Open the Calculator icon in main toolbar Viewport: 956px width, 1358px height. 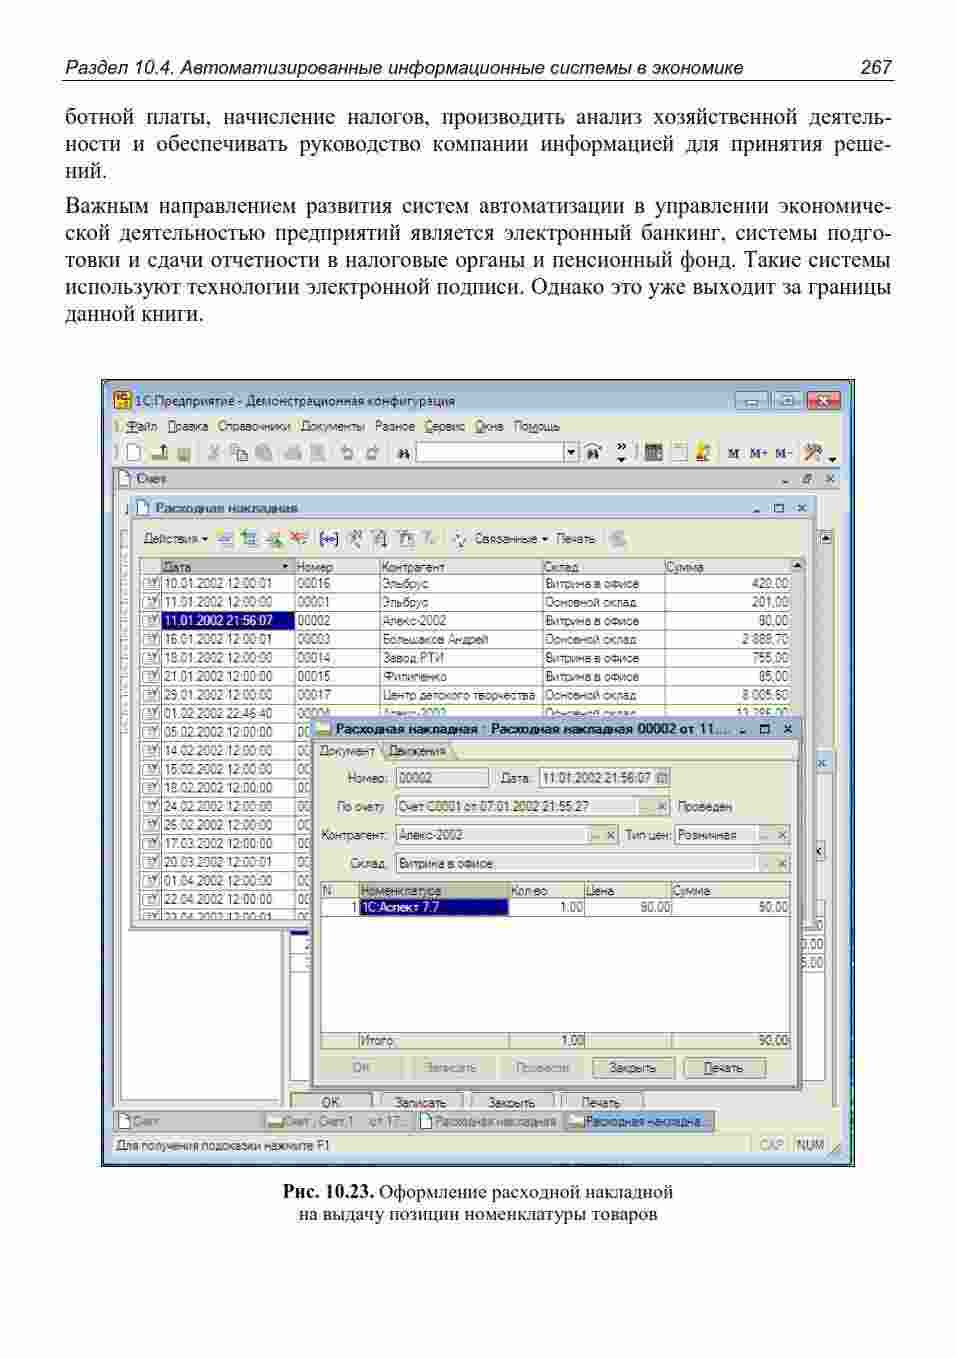653,453
